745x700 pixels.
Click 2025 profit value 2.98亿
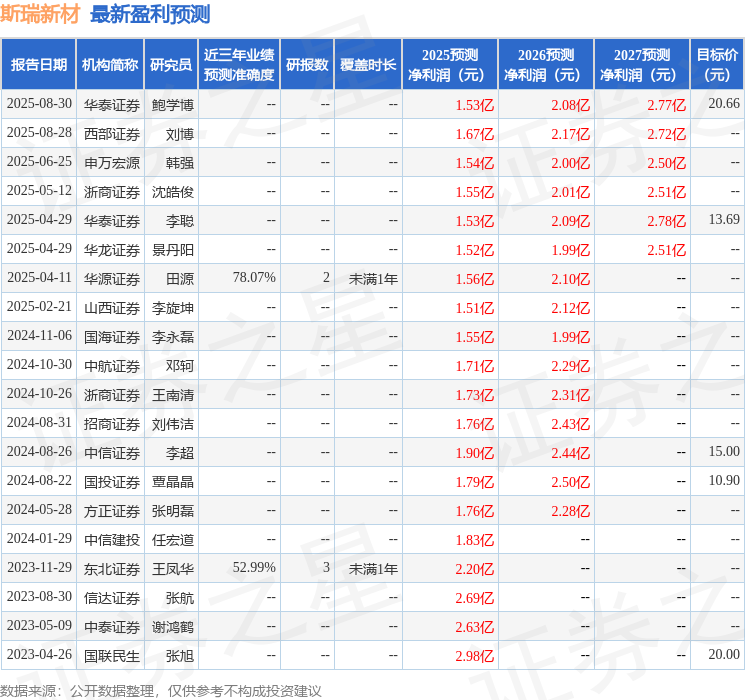click(475, 656)
